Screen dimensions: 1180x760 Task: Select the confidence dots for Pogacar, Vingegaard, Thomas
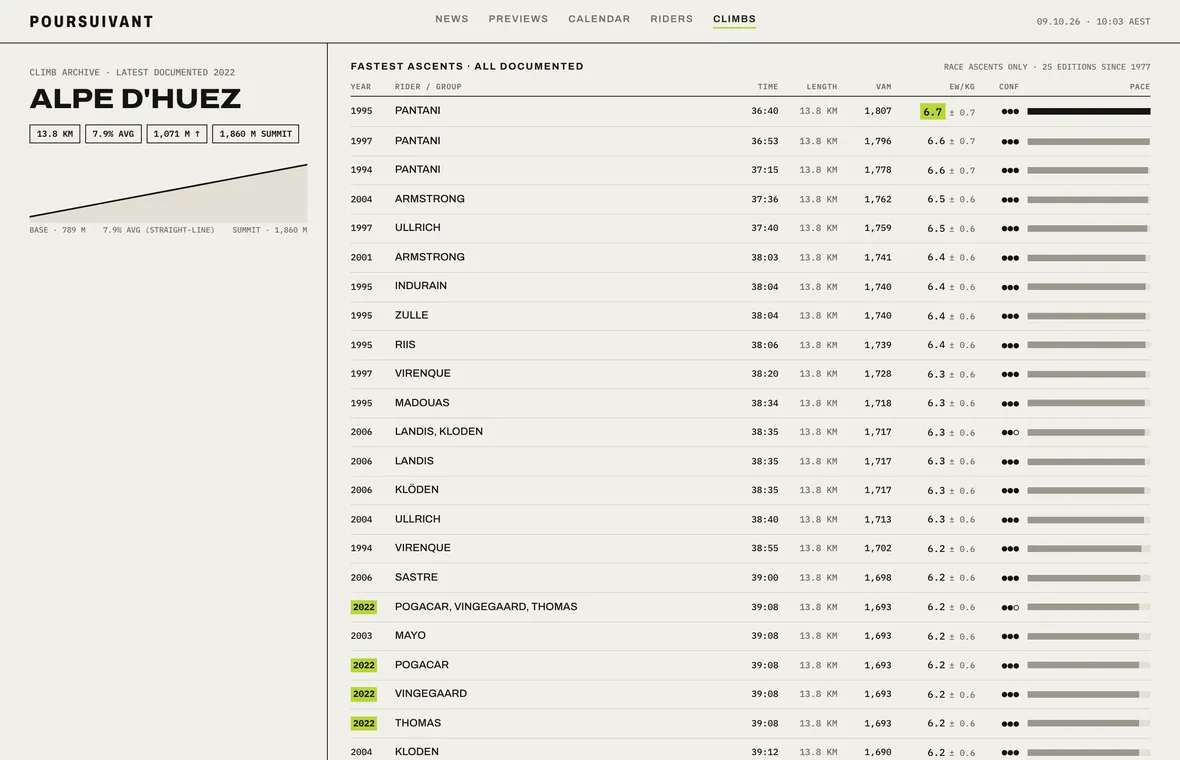(1010, 608)
